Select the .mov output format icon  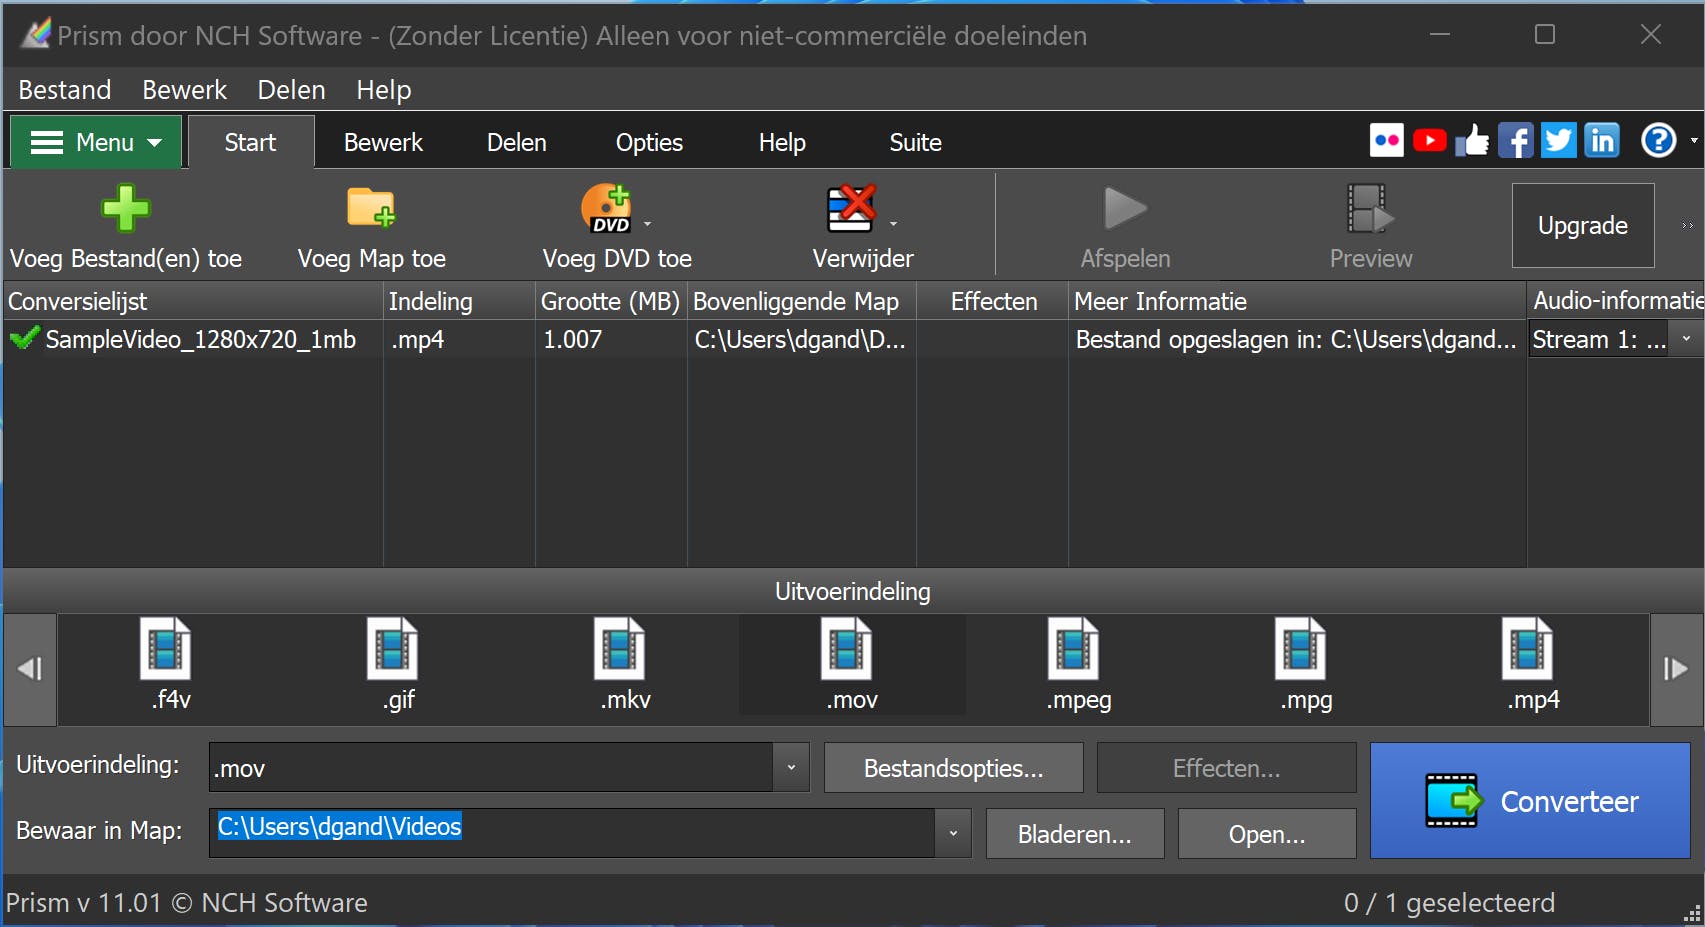pos(847,648)
